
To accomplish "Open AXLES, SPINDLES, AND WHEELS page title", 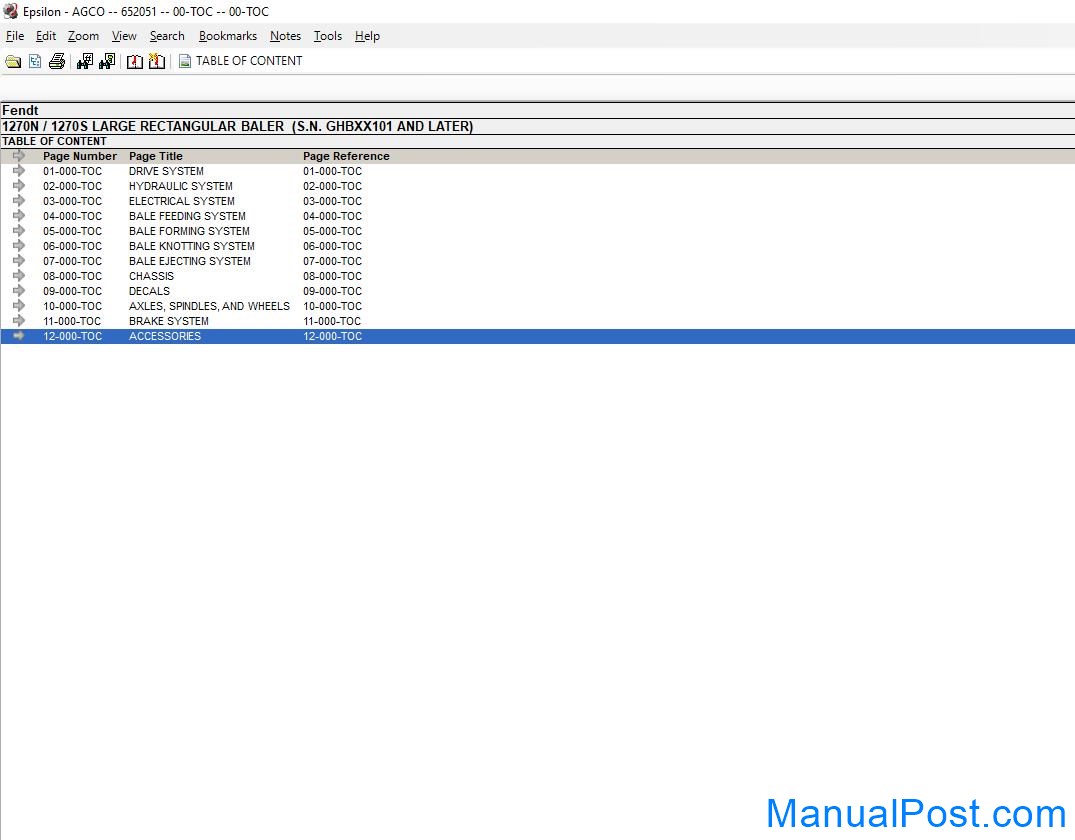I will (x=209, y=307).
